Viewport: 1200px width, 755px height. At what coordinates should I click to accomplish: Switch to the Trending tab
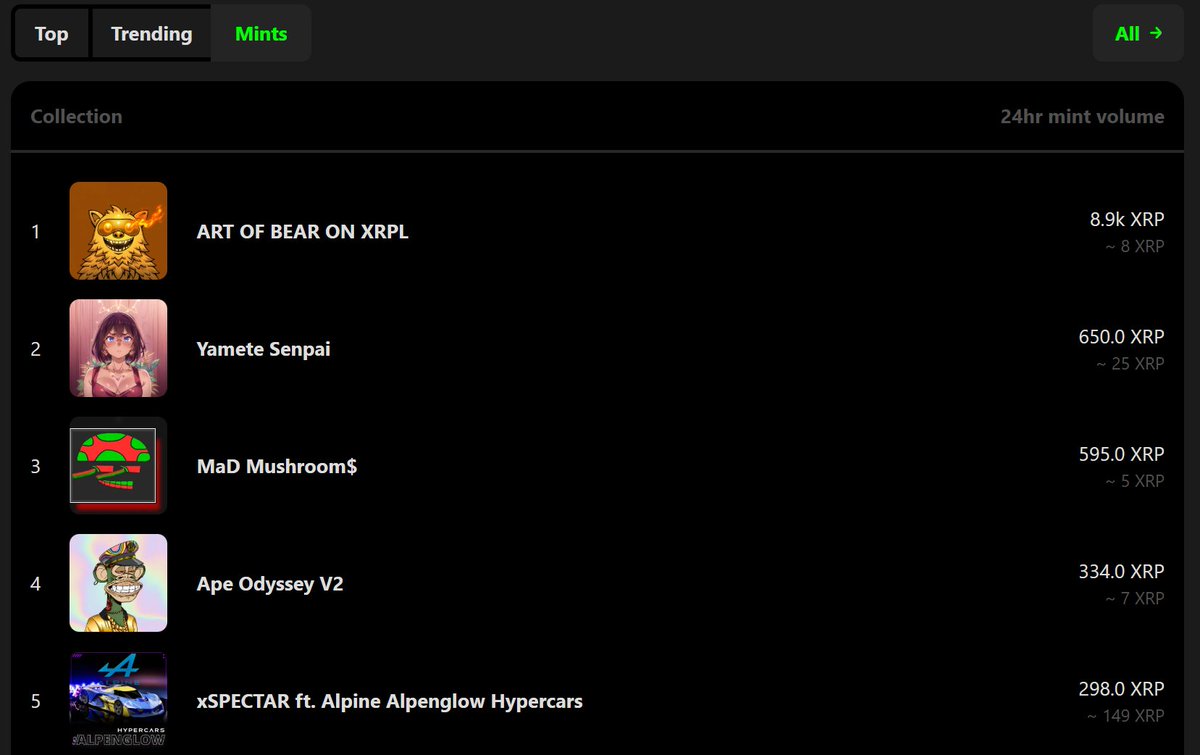pyautogui.click(x=151, y=33)
